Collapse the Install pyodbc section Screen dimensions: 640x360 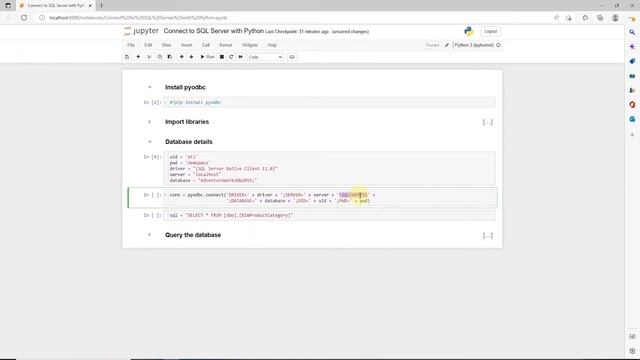click(x=149, y=87)
